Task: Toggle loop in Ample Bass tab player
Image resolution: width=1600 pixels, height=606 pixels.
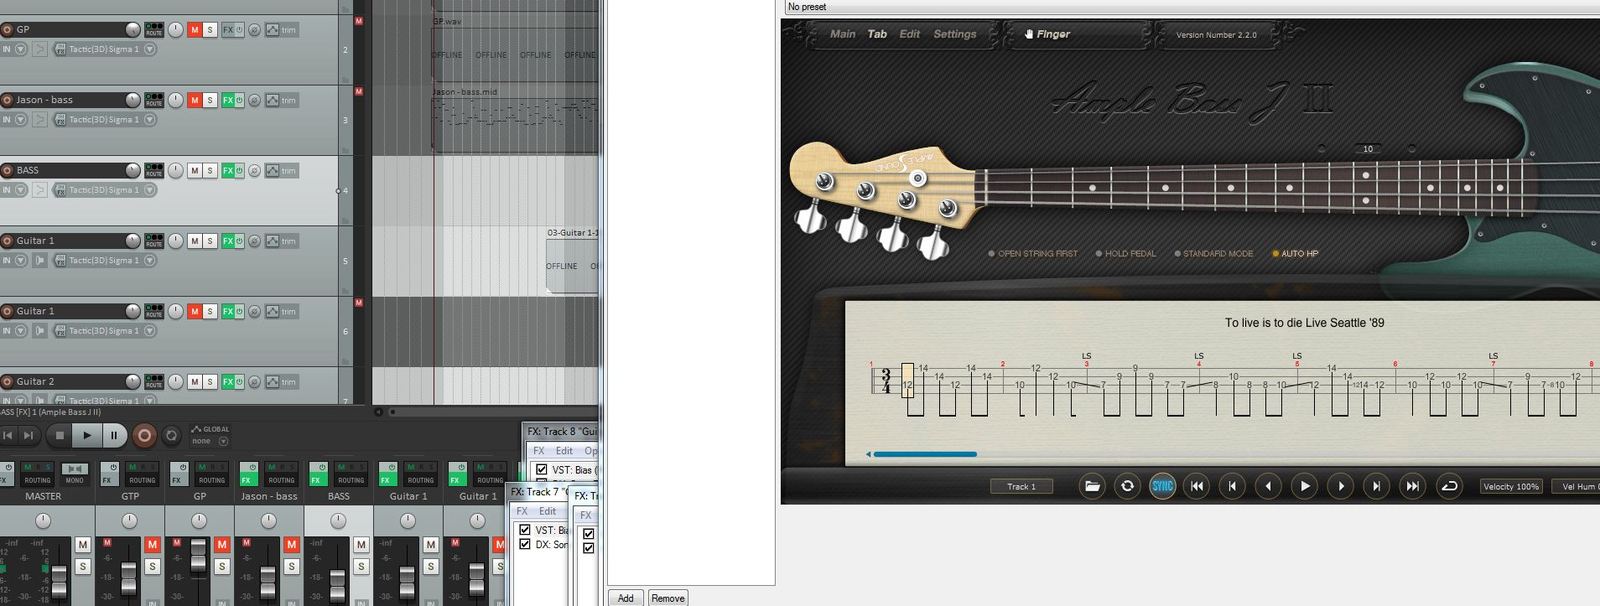Action: pos(1449,486)
